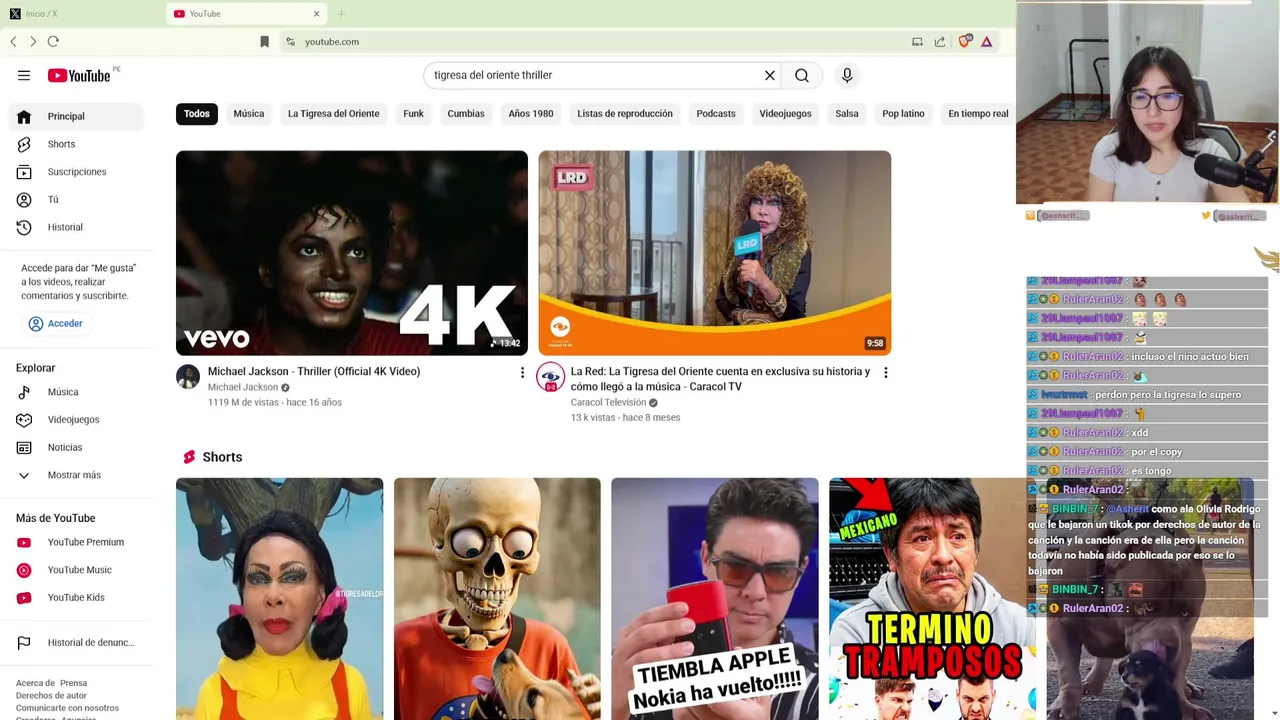Open Caracol Televisión channel name
The height and width of the screenshot is (720, 1280).
[609, 403]
